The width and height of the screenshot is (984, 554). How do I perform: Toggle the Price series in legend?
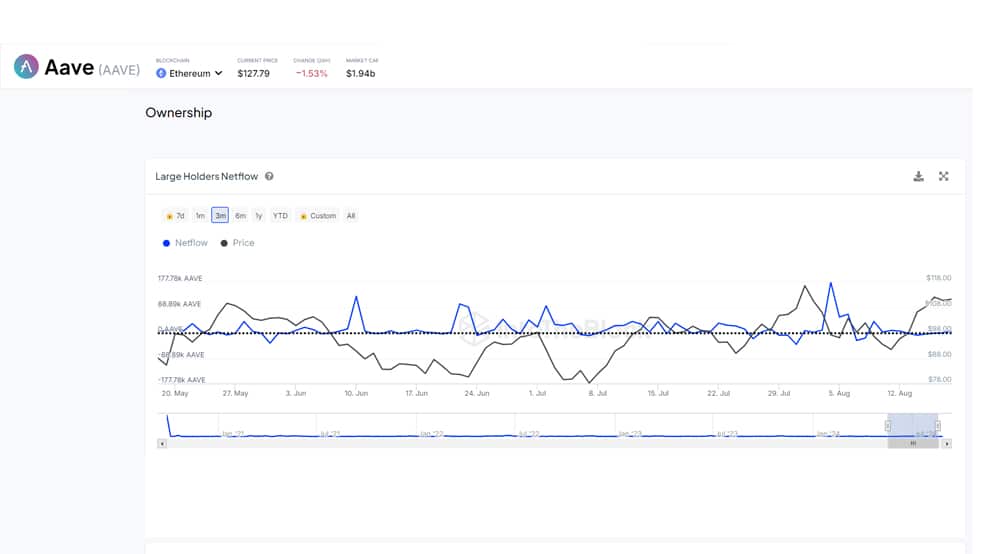pos(237,243)
